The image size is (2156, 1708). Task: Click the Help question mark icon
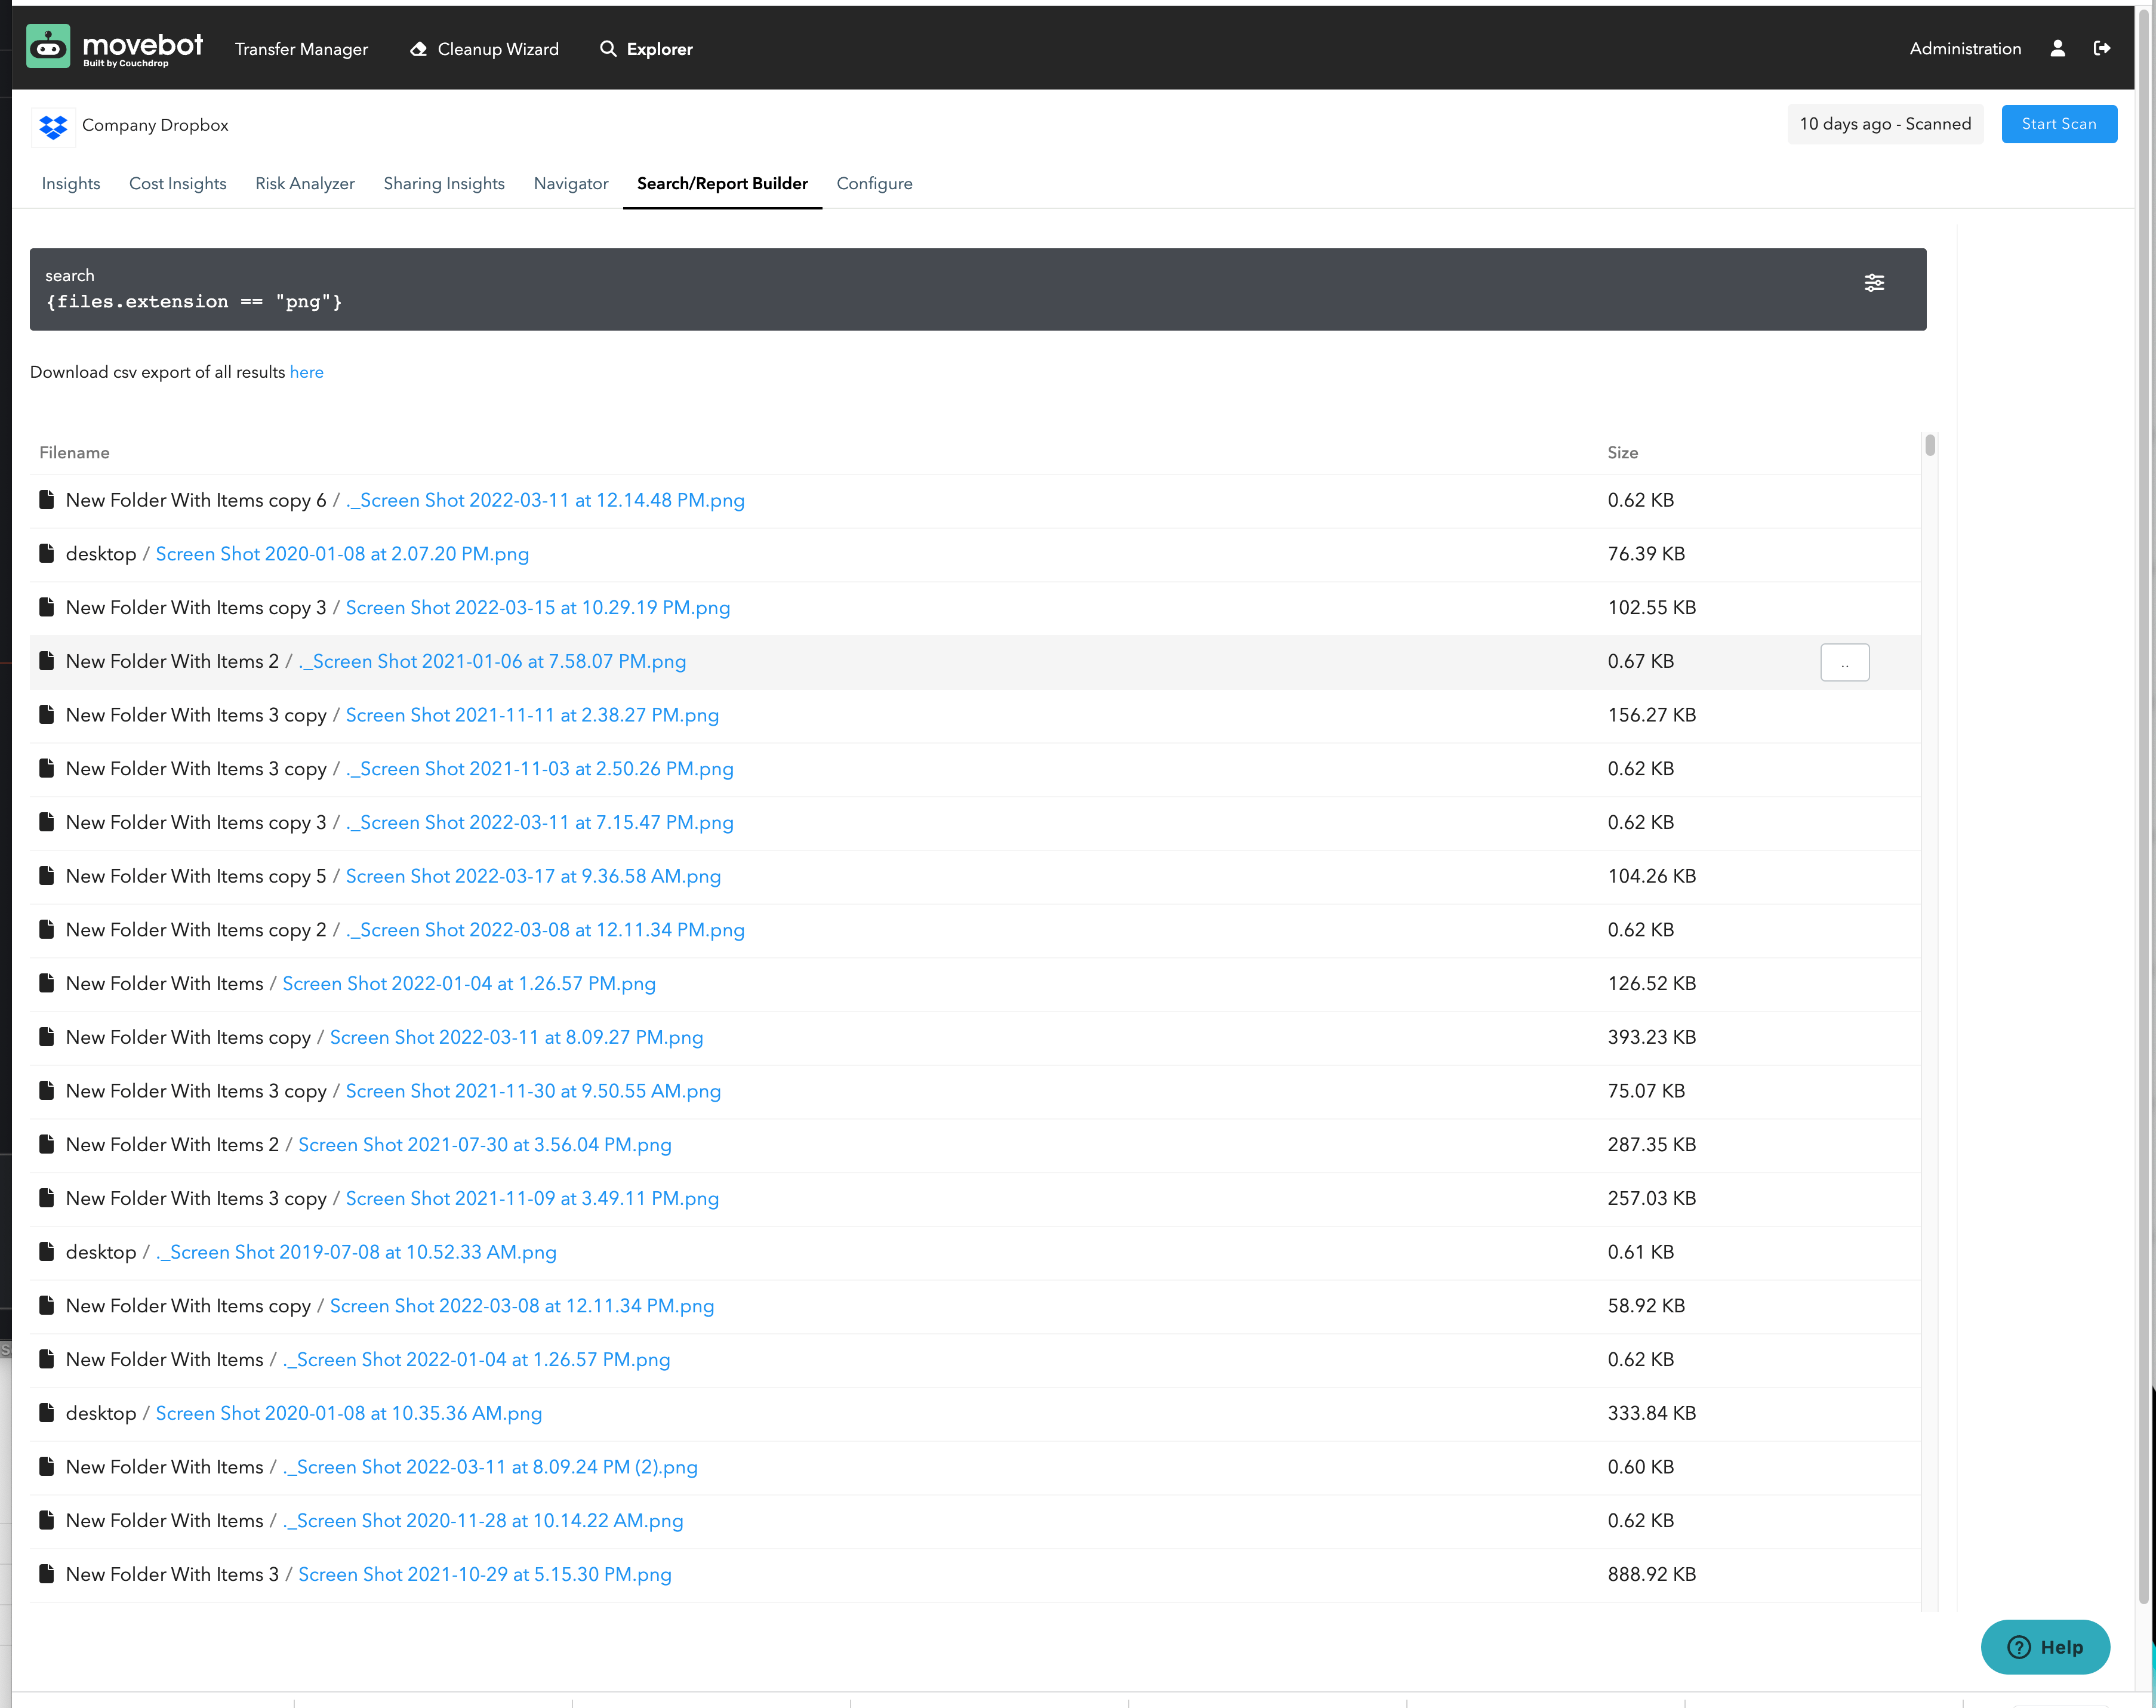pos(2019,1647)
